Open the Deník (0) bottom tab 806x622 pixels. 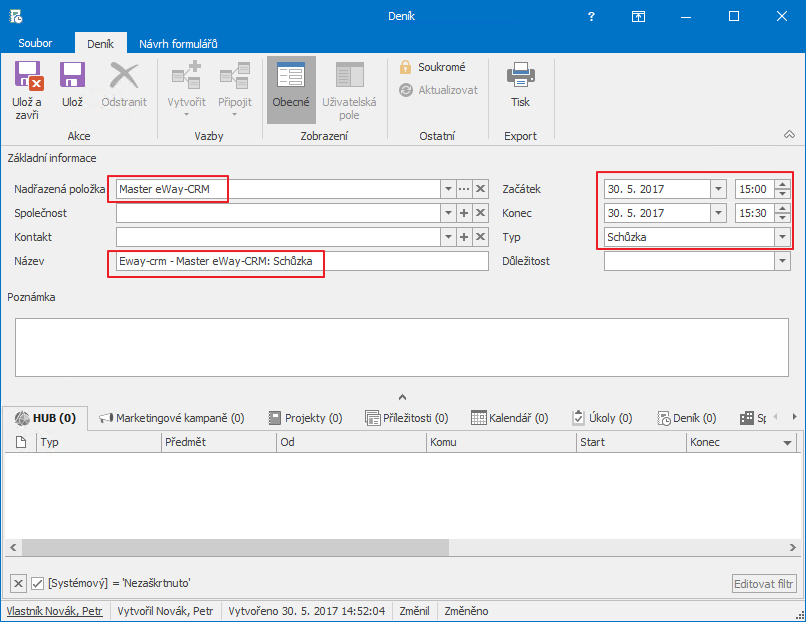tap(687, 418)
